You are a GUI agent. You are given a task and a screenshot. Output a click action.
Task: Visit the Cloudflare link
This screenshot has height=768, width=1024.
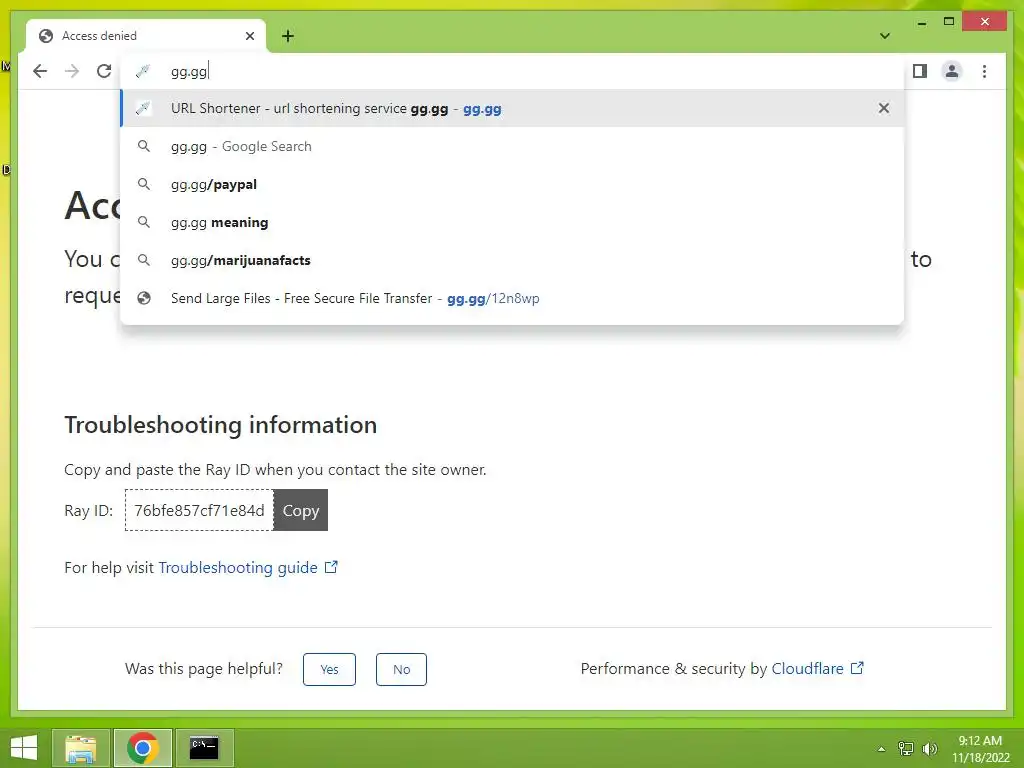click(807, 669)
